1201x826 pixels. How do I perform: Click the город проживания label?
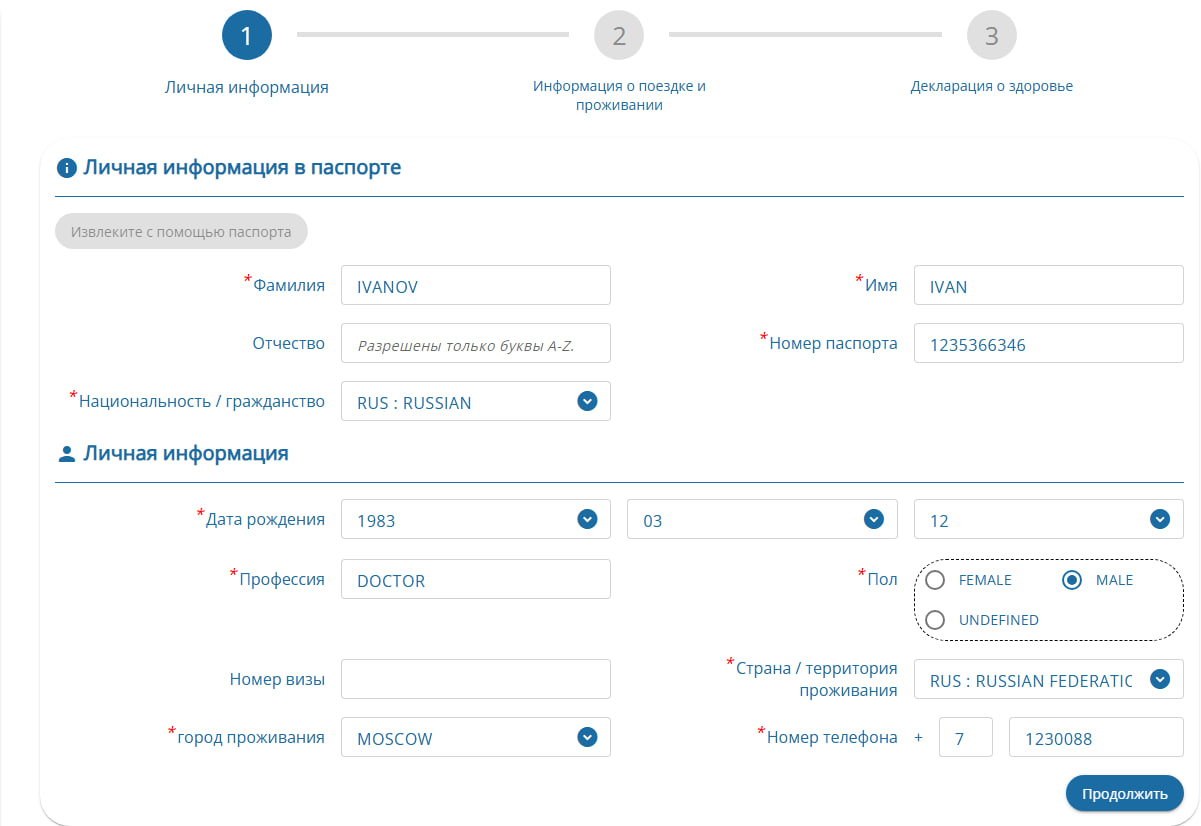pos(251,737)
